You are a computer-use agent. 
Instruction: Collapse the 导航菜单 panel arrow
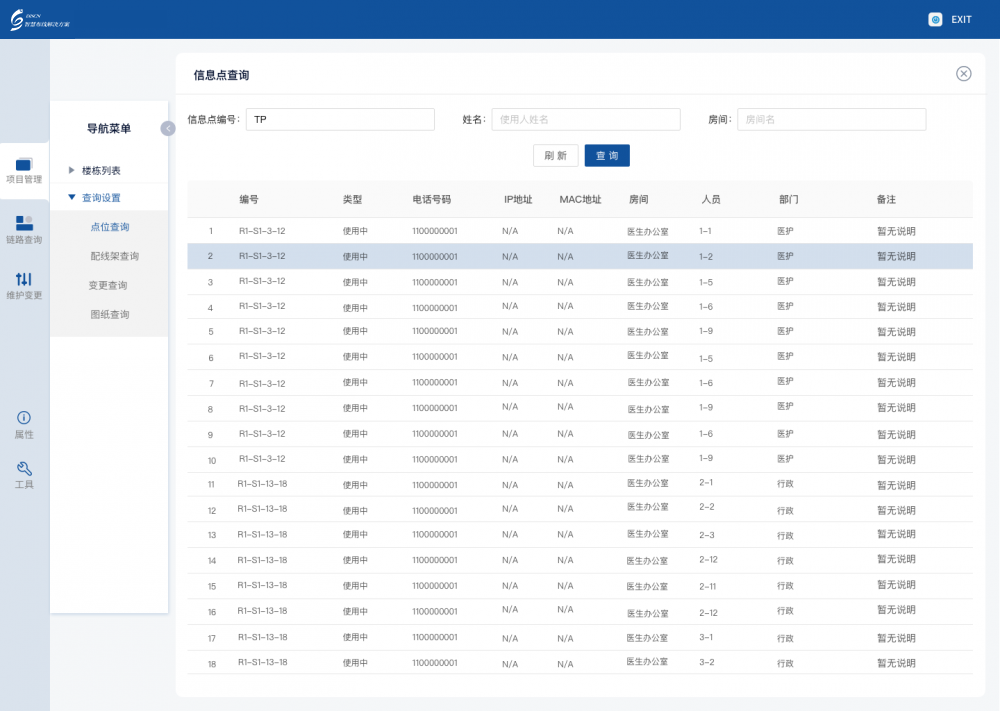click(168, 129)
